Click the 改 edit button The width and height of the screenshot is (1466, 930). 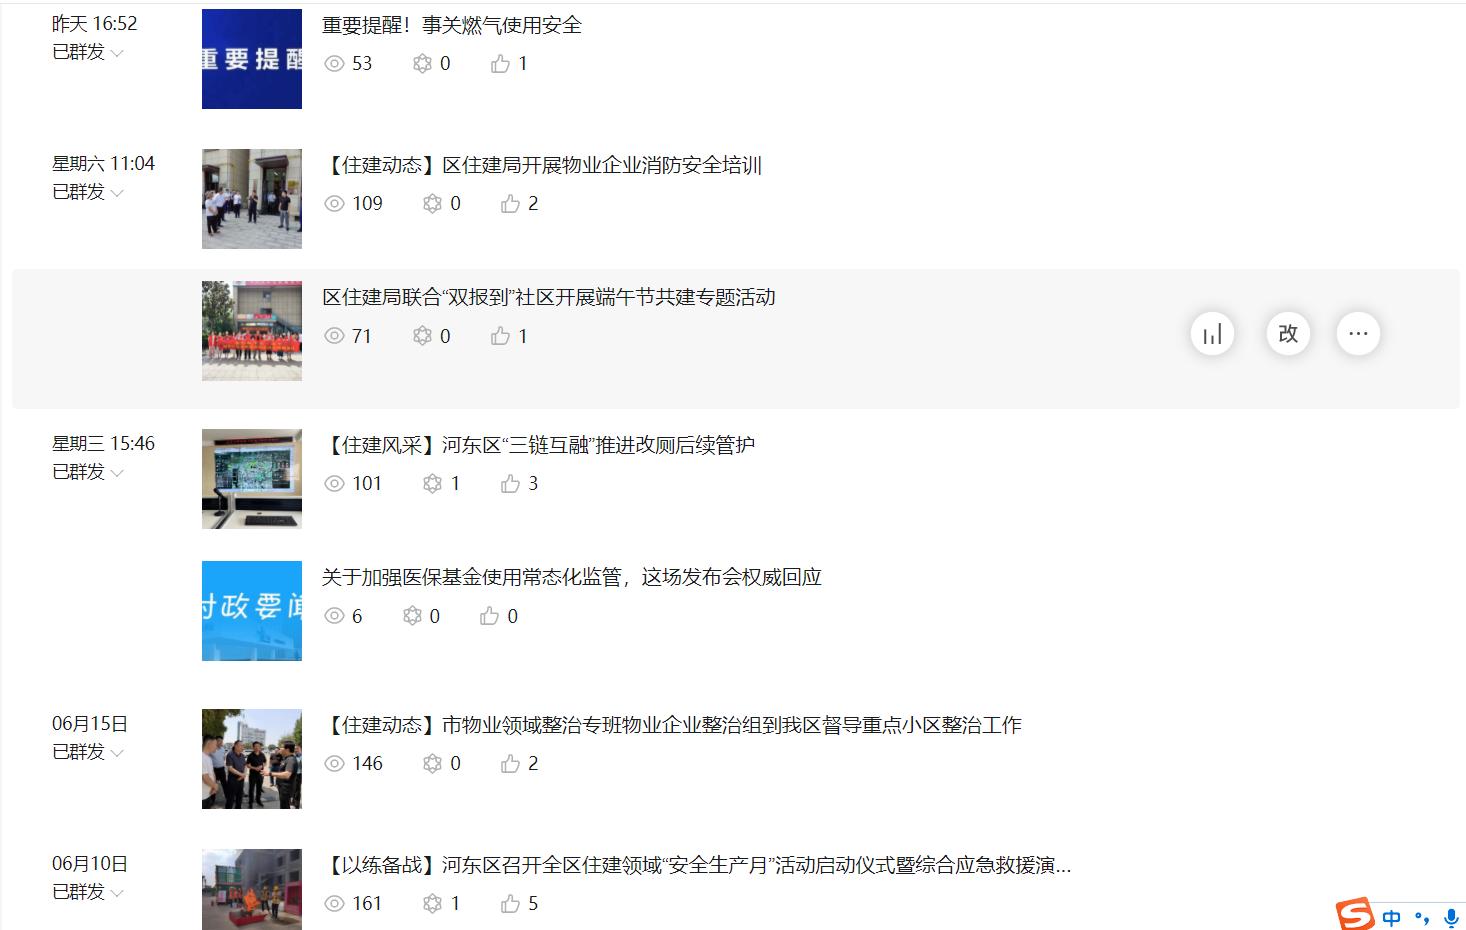coord(1288,334)
